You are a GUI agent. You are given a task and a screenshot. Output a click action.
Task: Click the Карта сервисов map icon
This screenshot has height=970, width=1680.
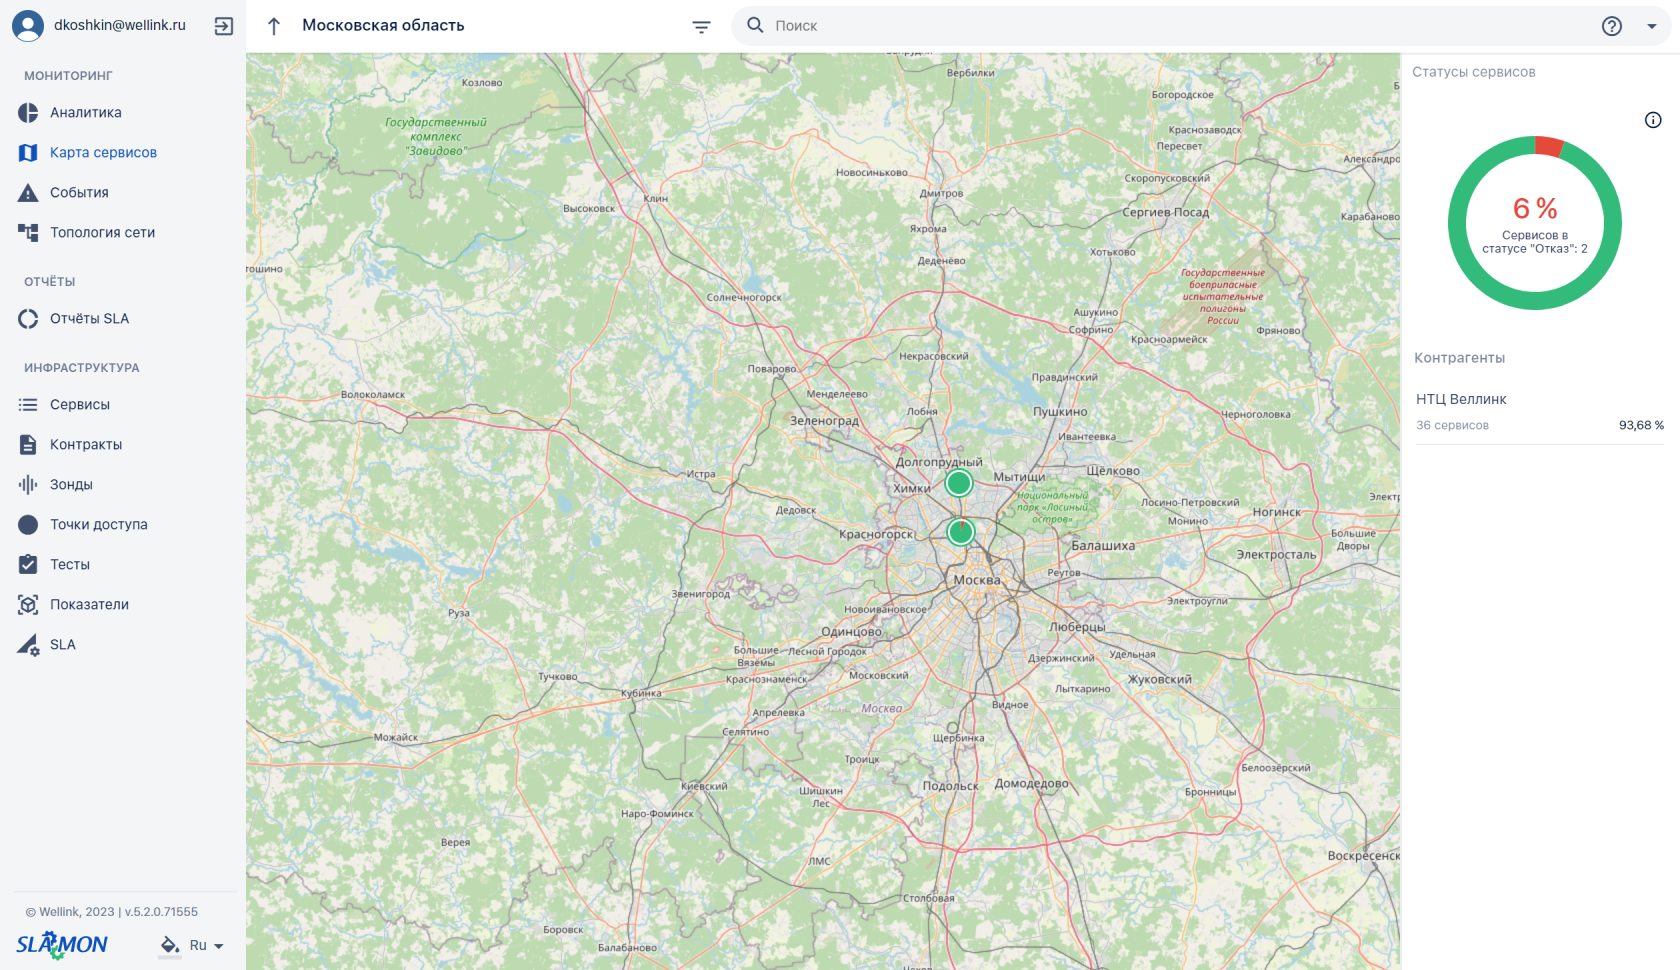pos(28,153)
